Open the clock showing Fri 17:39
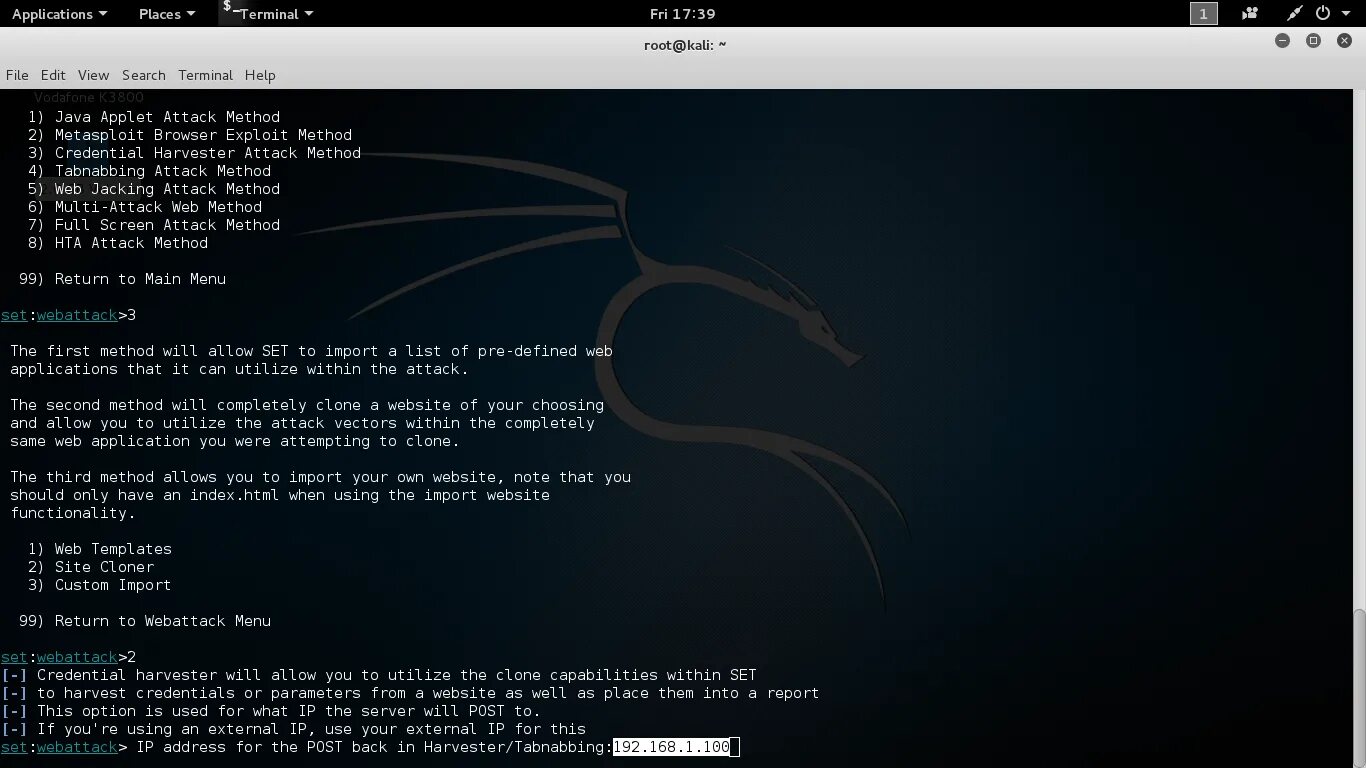 pyautogui.click(x=682, y=14)
